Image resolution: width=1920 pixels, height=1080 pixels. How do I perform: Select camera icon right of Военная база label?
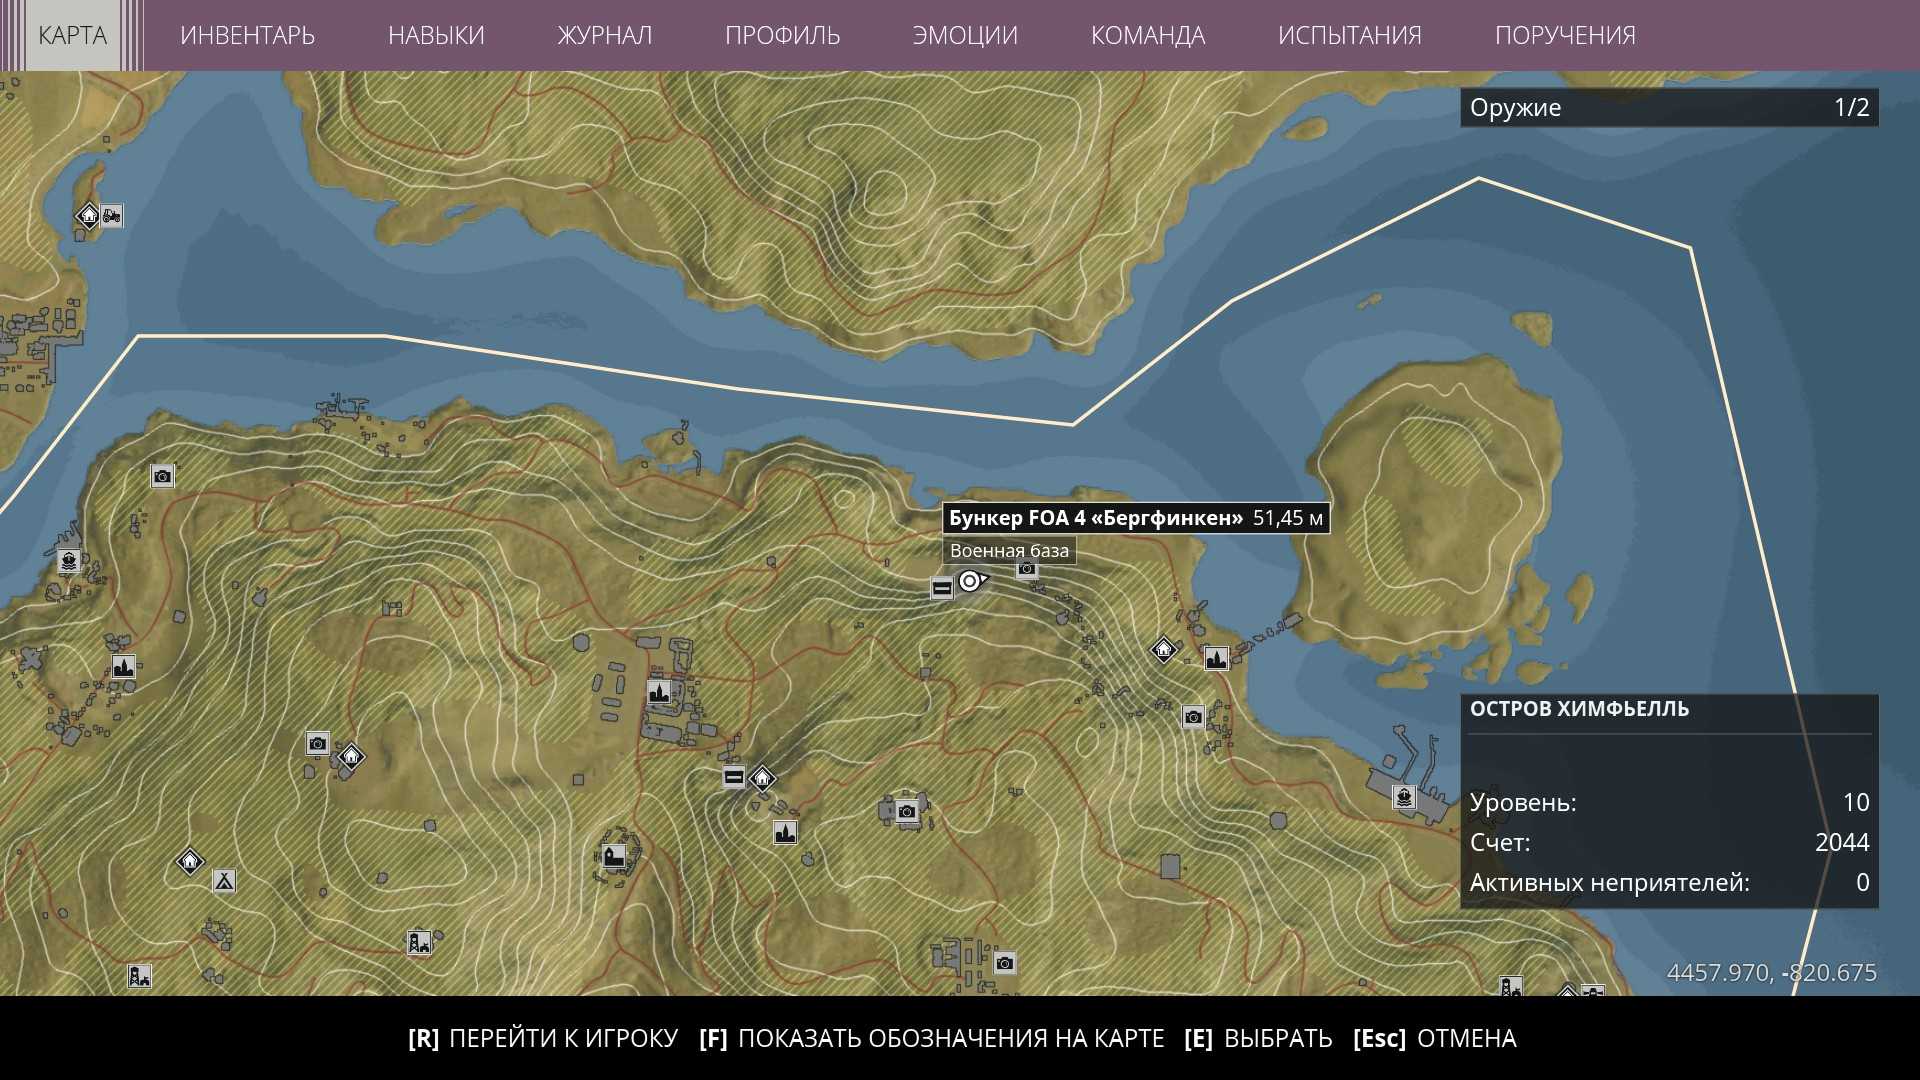click(x=1027, y=569)
